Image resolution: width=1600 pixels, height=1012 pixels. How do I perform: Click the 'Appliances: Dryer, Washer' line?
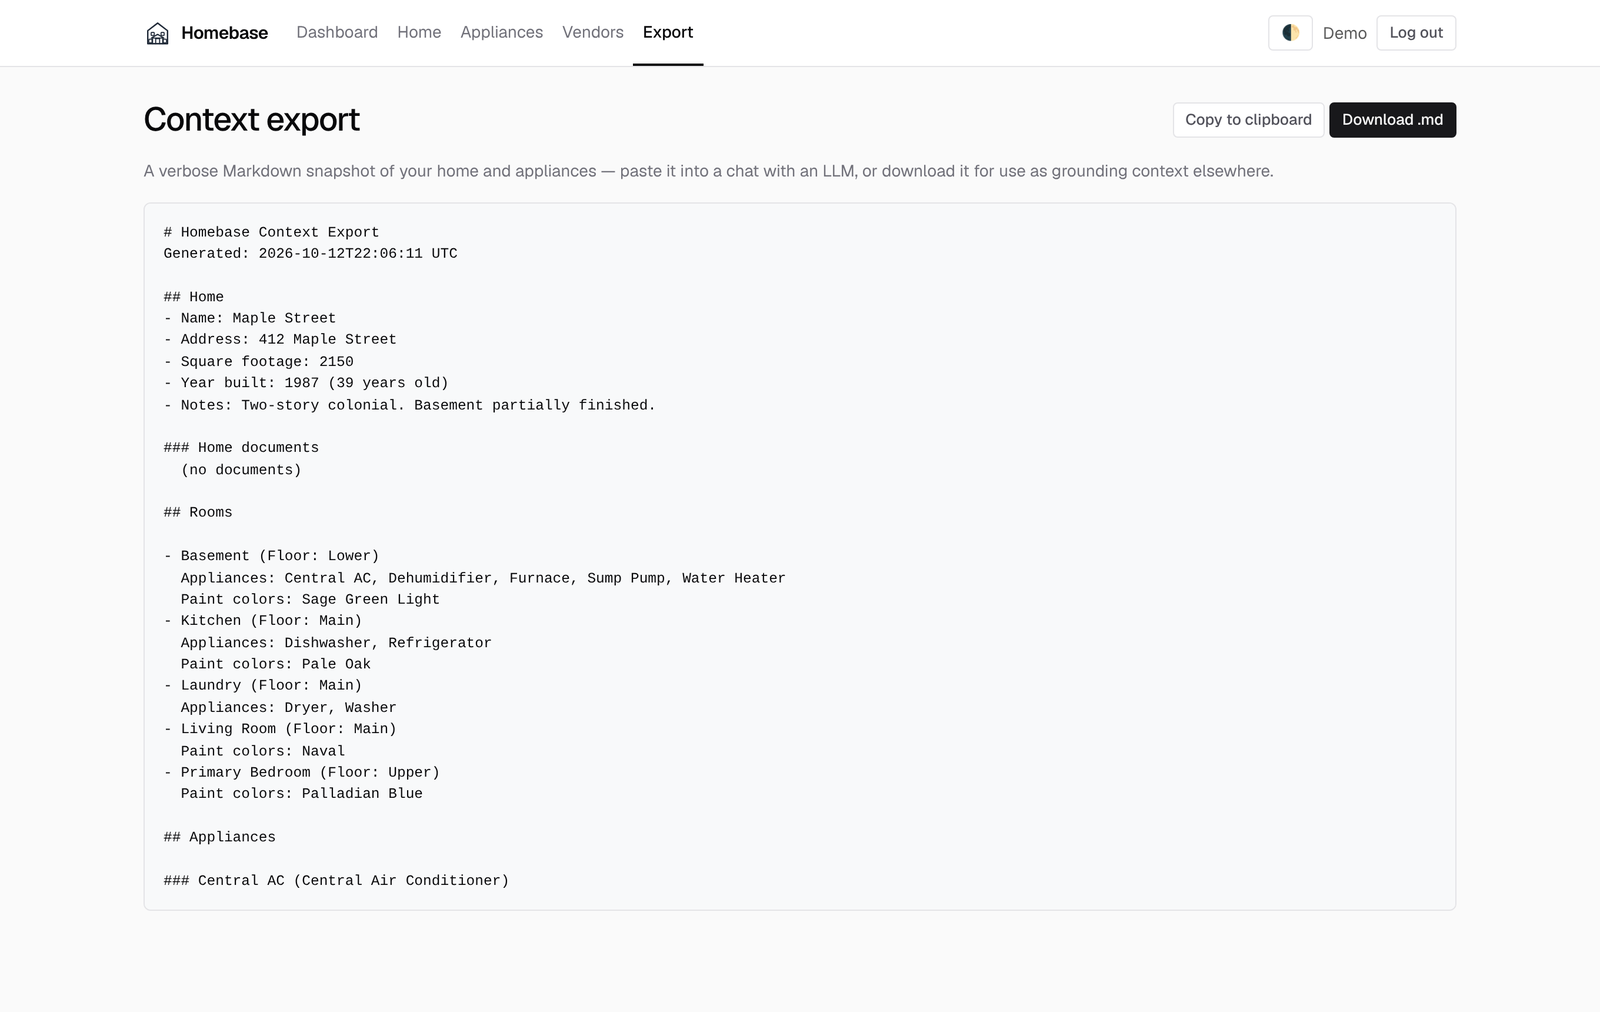coord(289,708)
